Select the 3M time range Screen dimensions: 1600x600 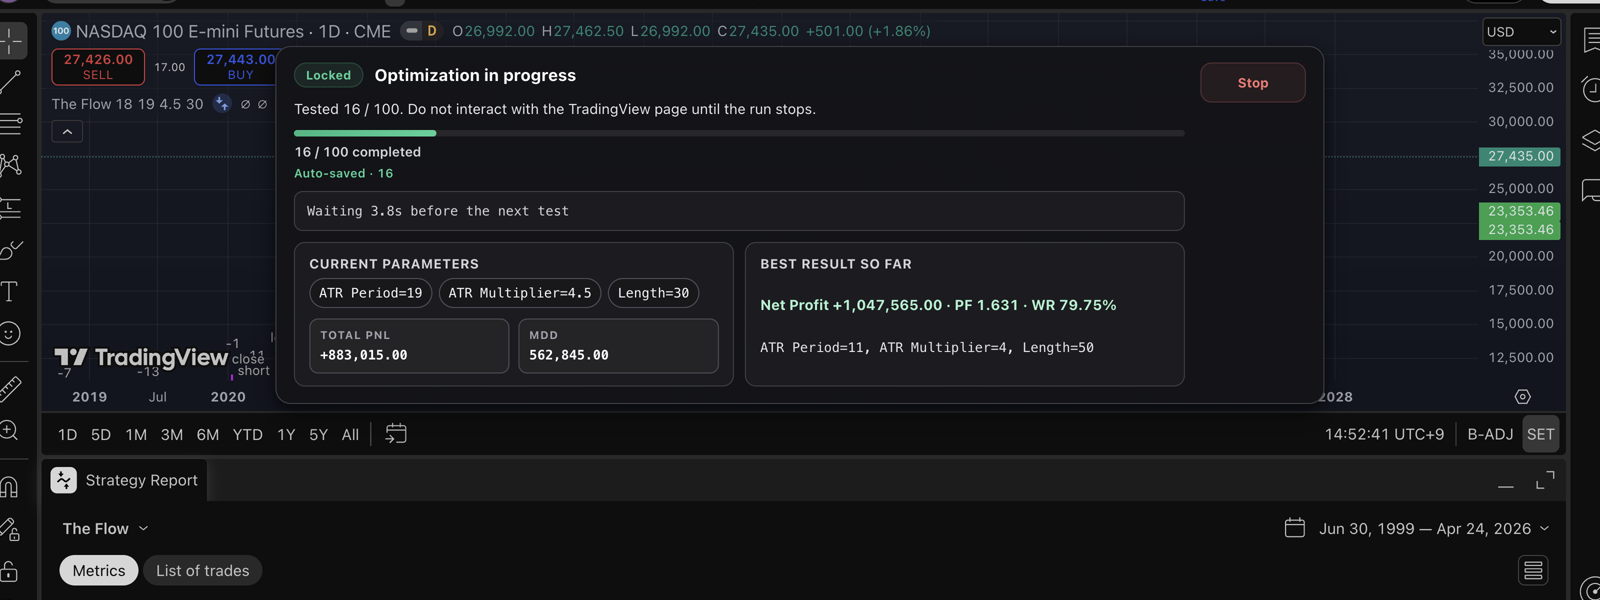click(172, 434)
